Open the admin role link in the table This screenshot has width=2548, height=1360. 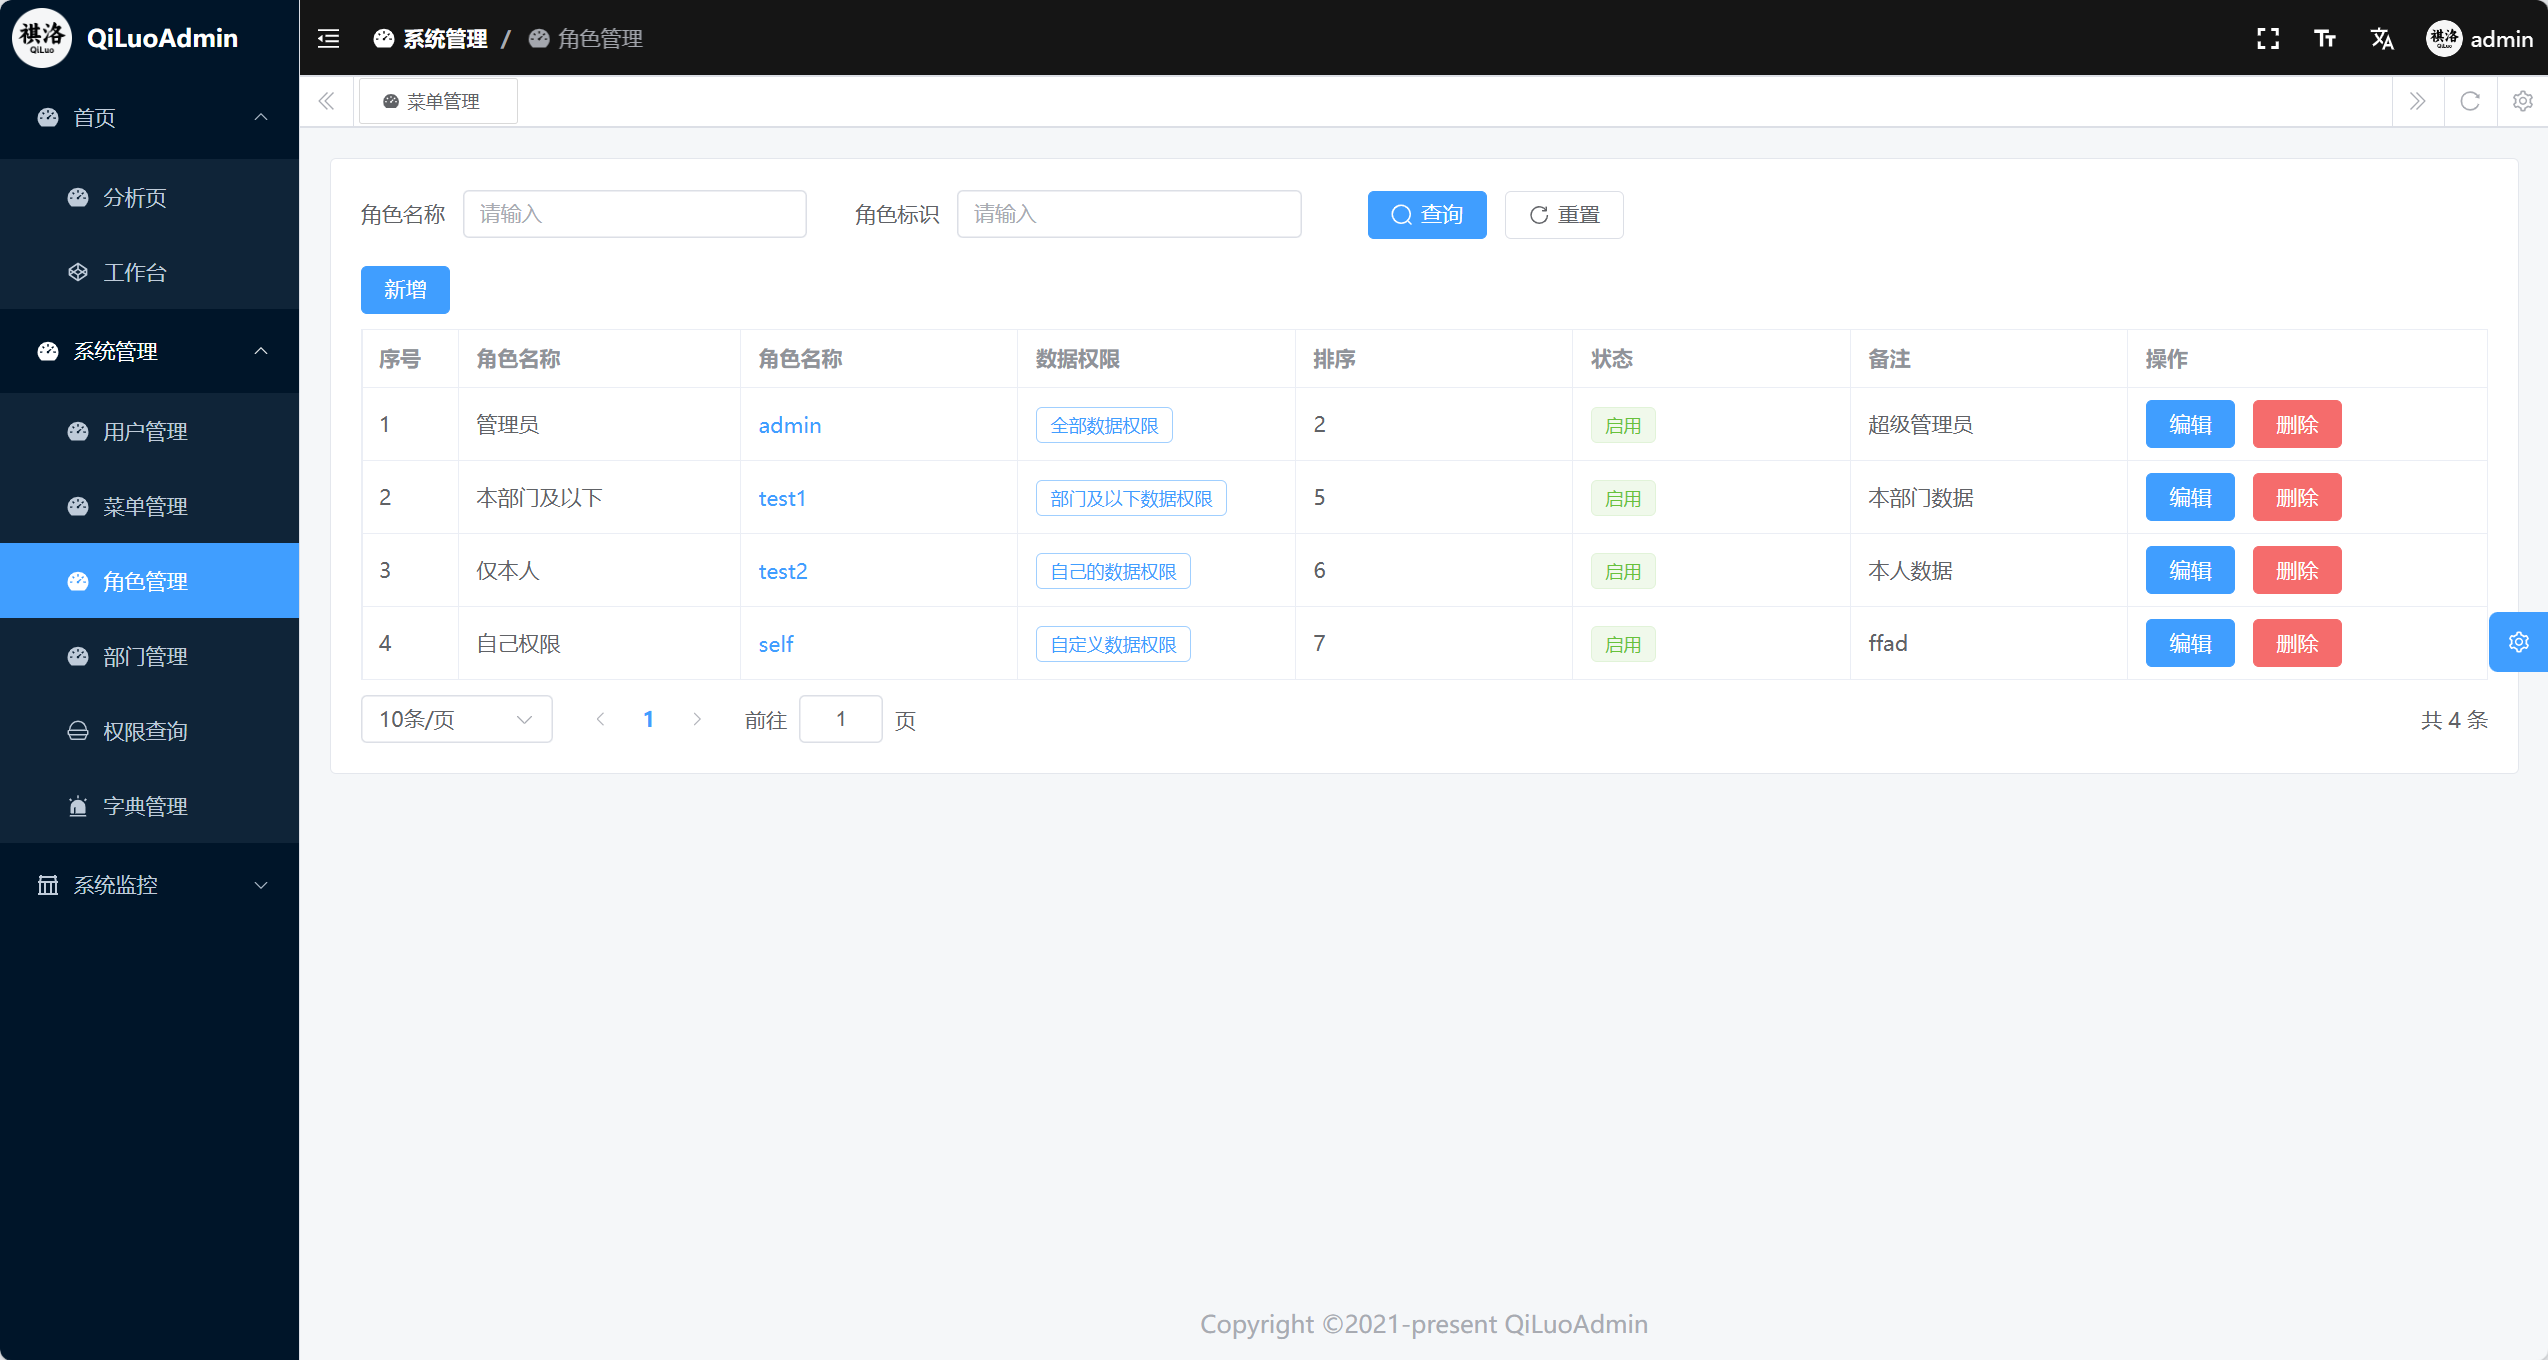pos(789,425)
